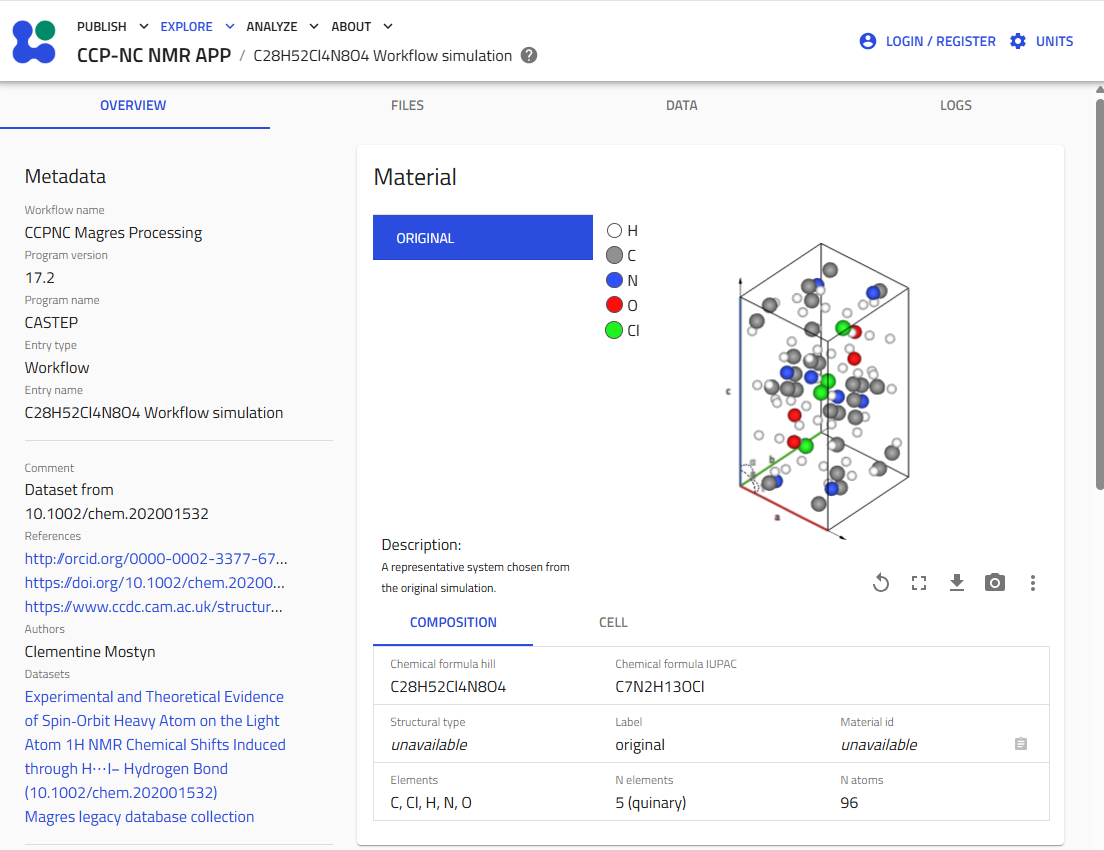The width and height of the screenshot is (1104, 850).
Task: Click the nitrogen N legend swatch
Action: tap(615, 280)
